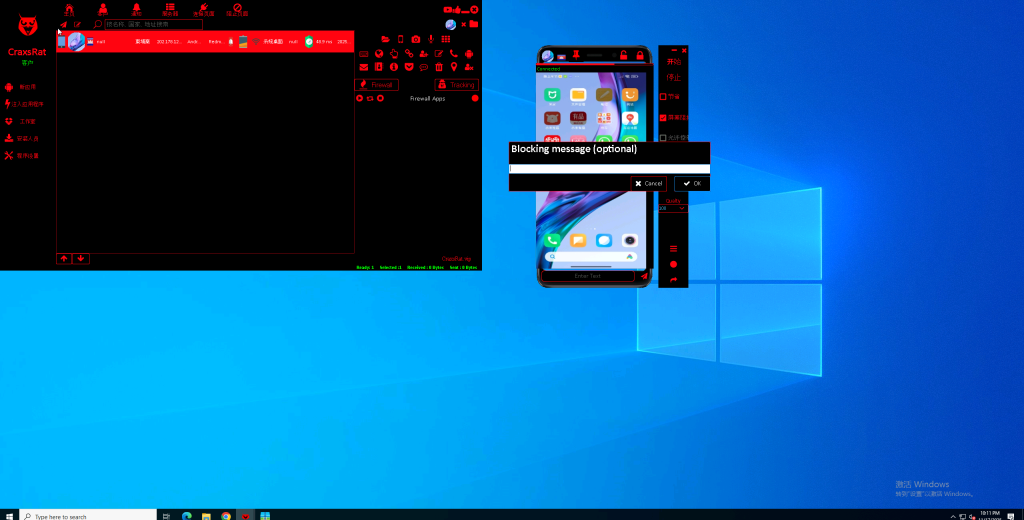1024x520 pixels.
Task: Click the camera icon in right panel
Action: click(416, 39)
